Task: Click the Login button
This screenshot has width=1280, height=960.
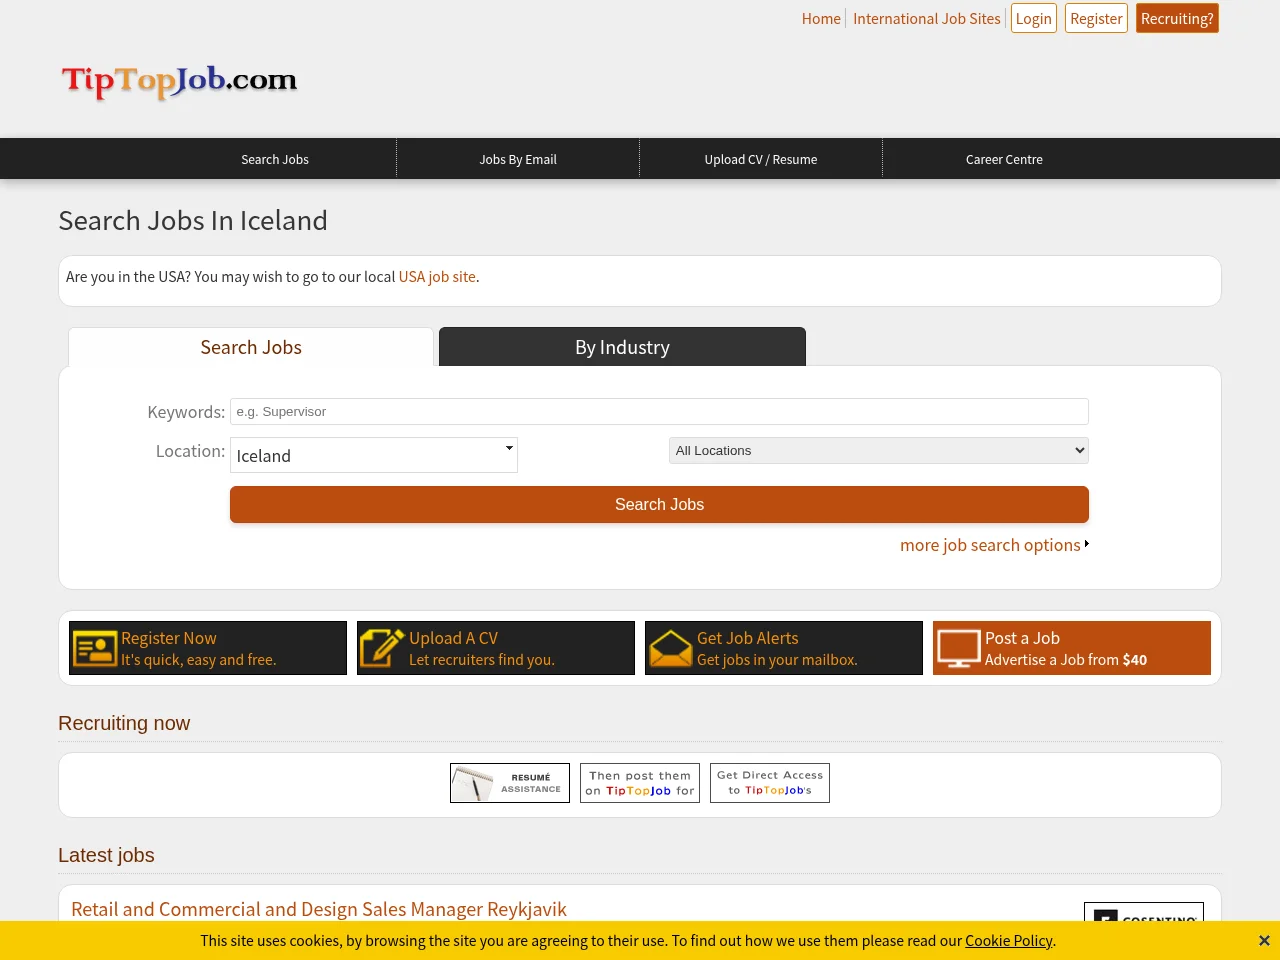Action: (x=1033, y=18)
